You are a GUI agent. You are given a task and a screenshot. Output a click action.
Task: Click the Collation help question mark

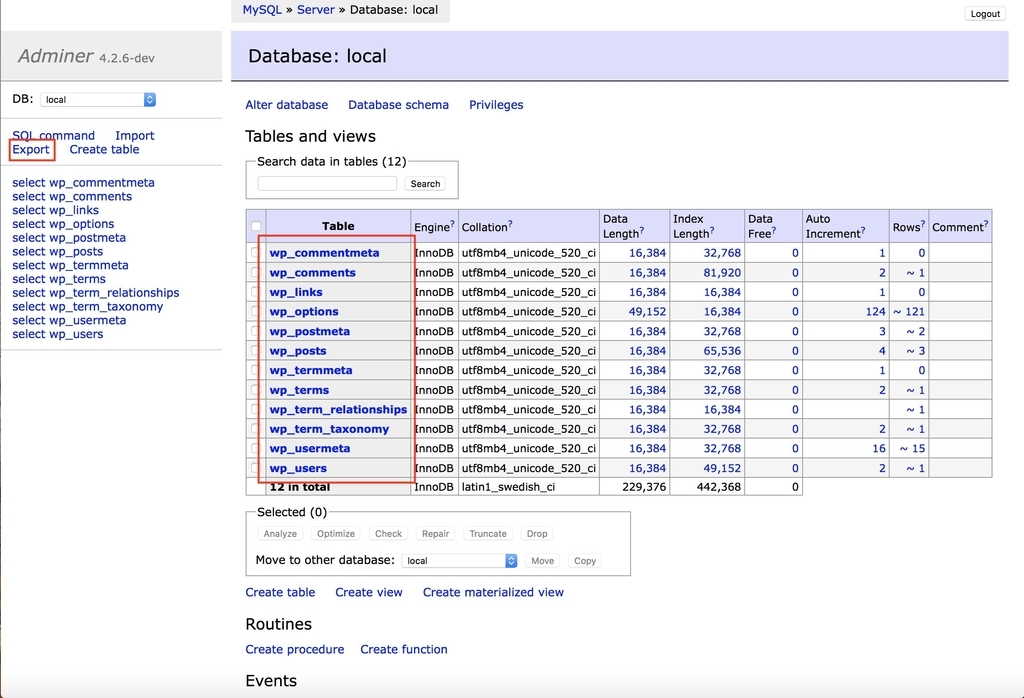pyautogui.click(x=510, y=224)
